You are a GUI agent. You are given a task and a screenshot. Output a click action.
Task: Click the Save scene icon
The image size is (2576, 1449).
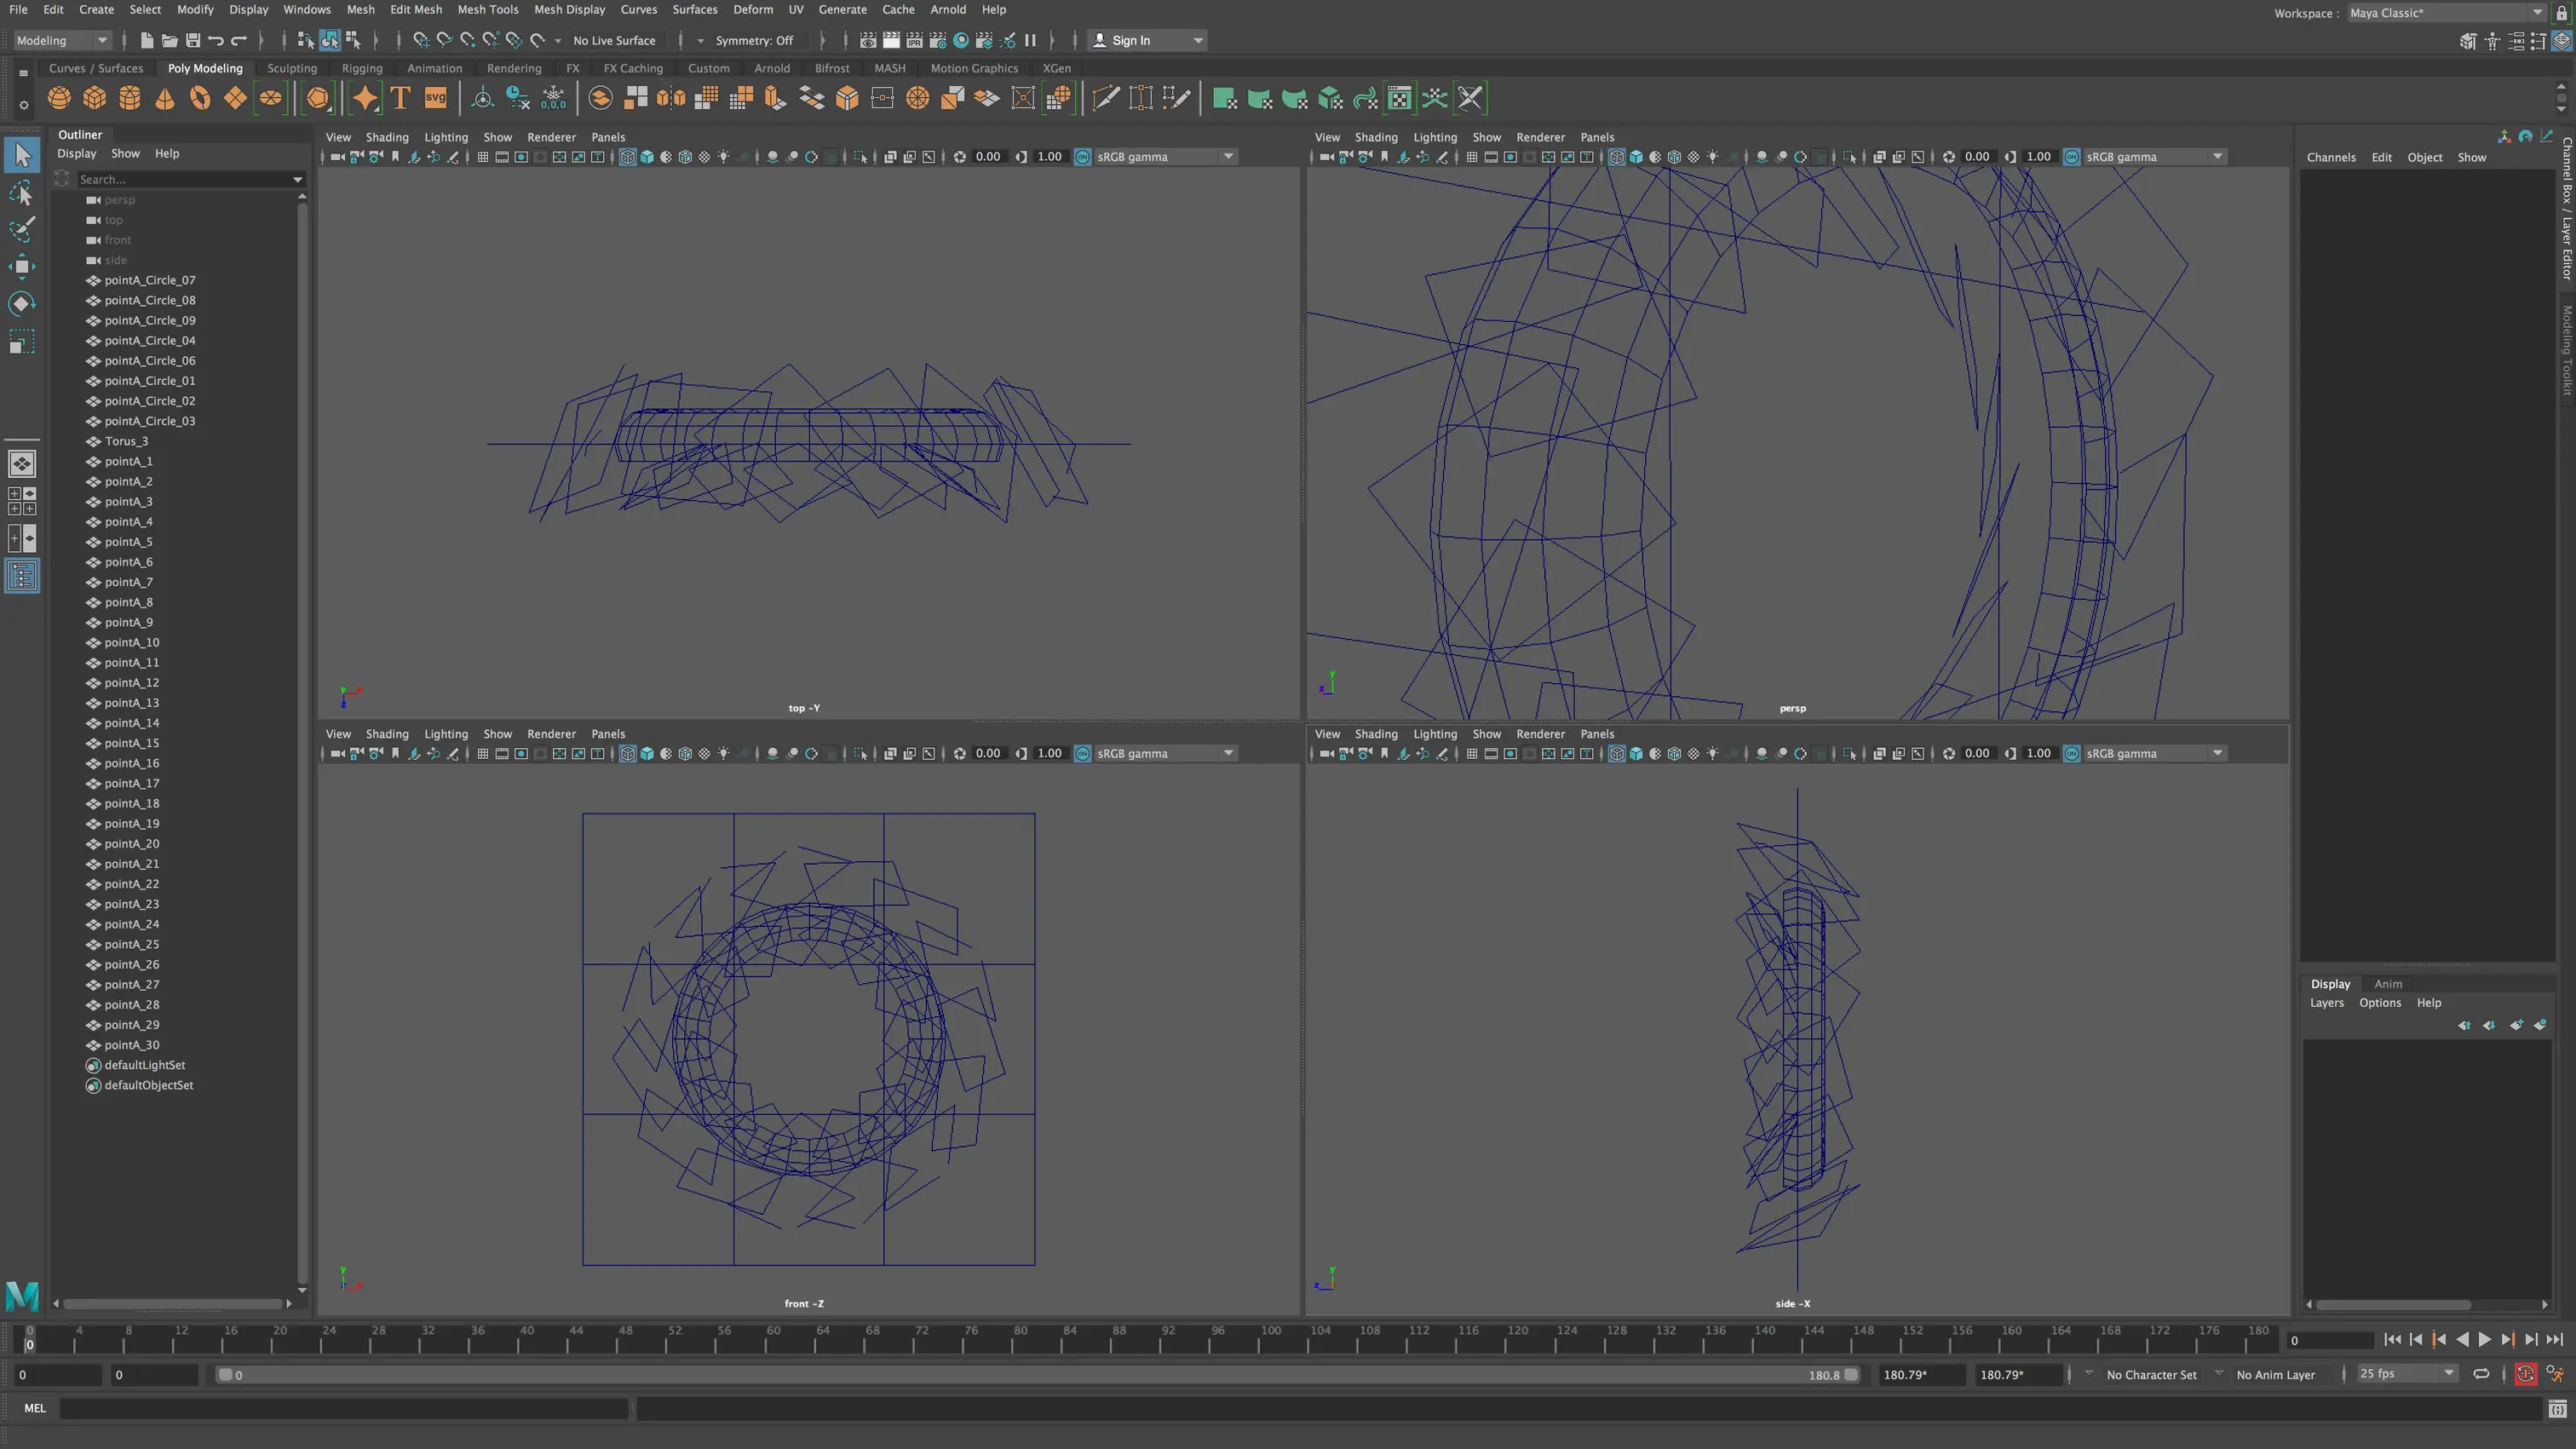(x=193, y=41)
